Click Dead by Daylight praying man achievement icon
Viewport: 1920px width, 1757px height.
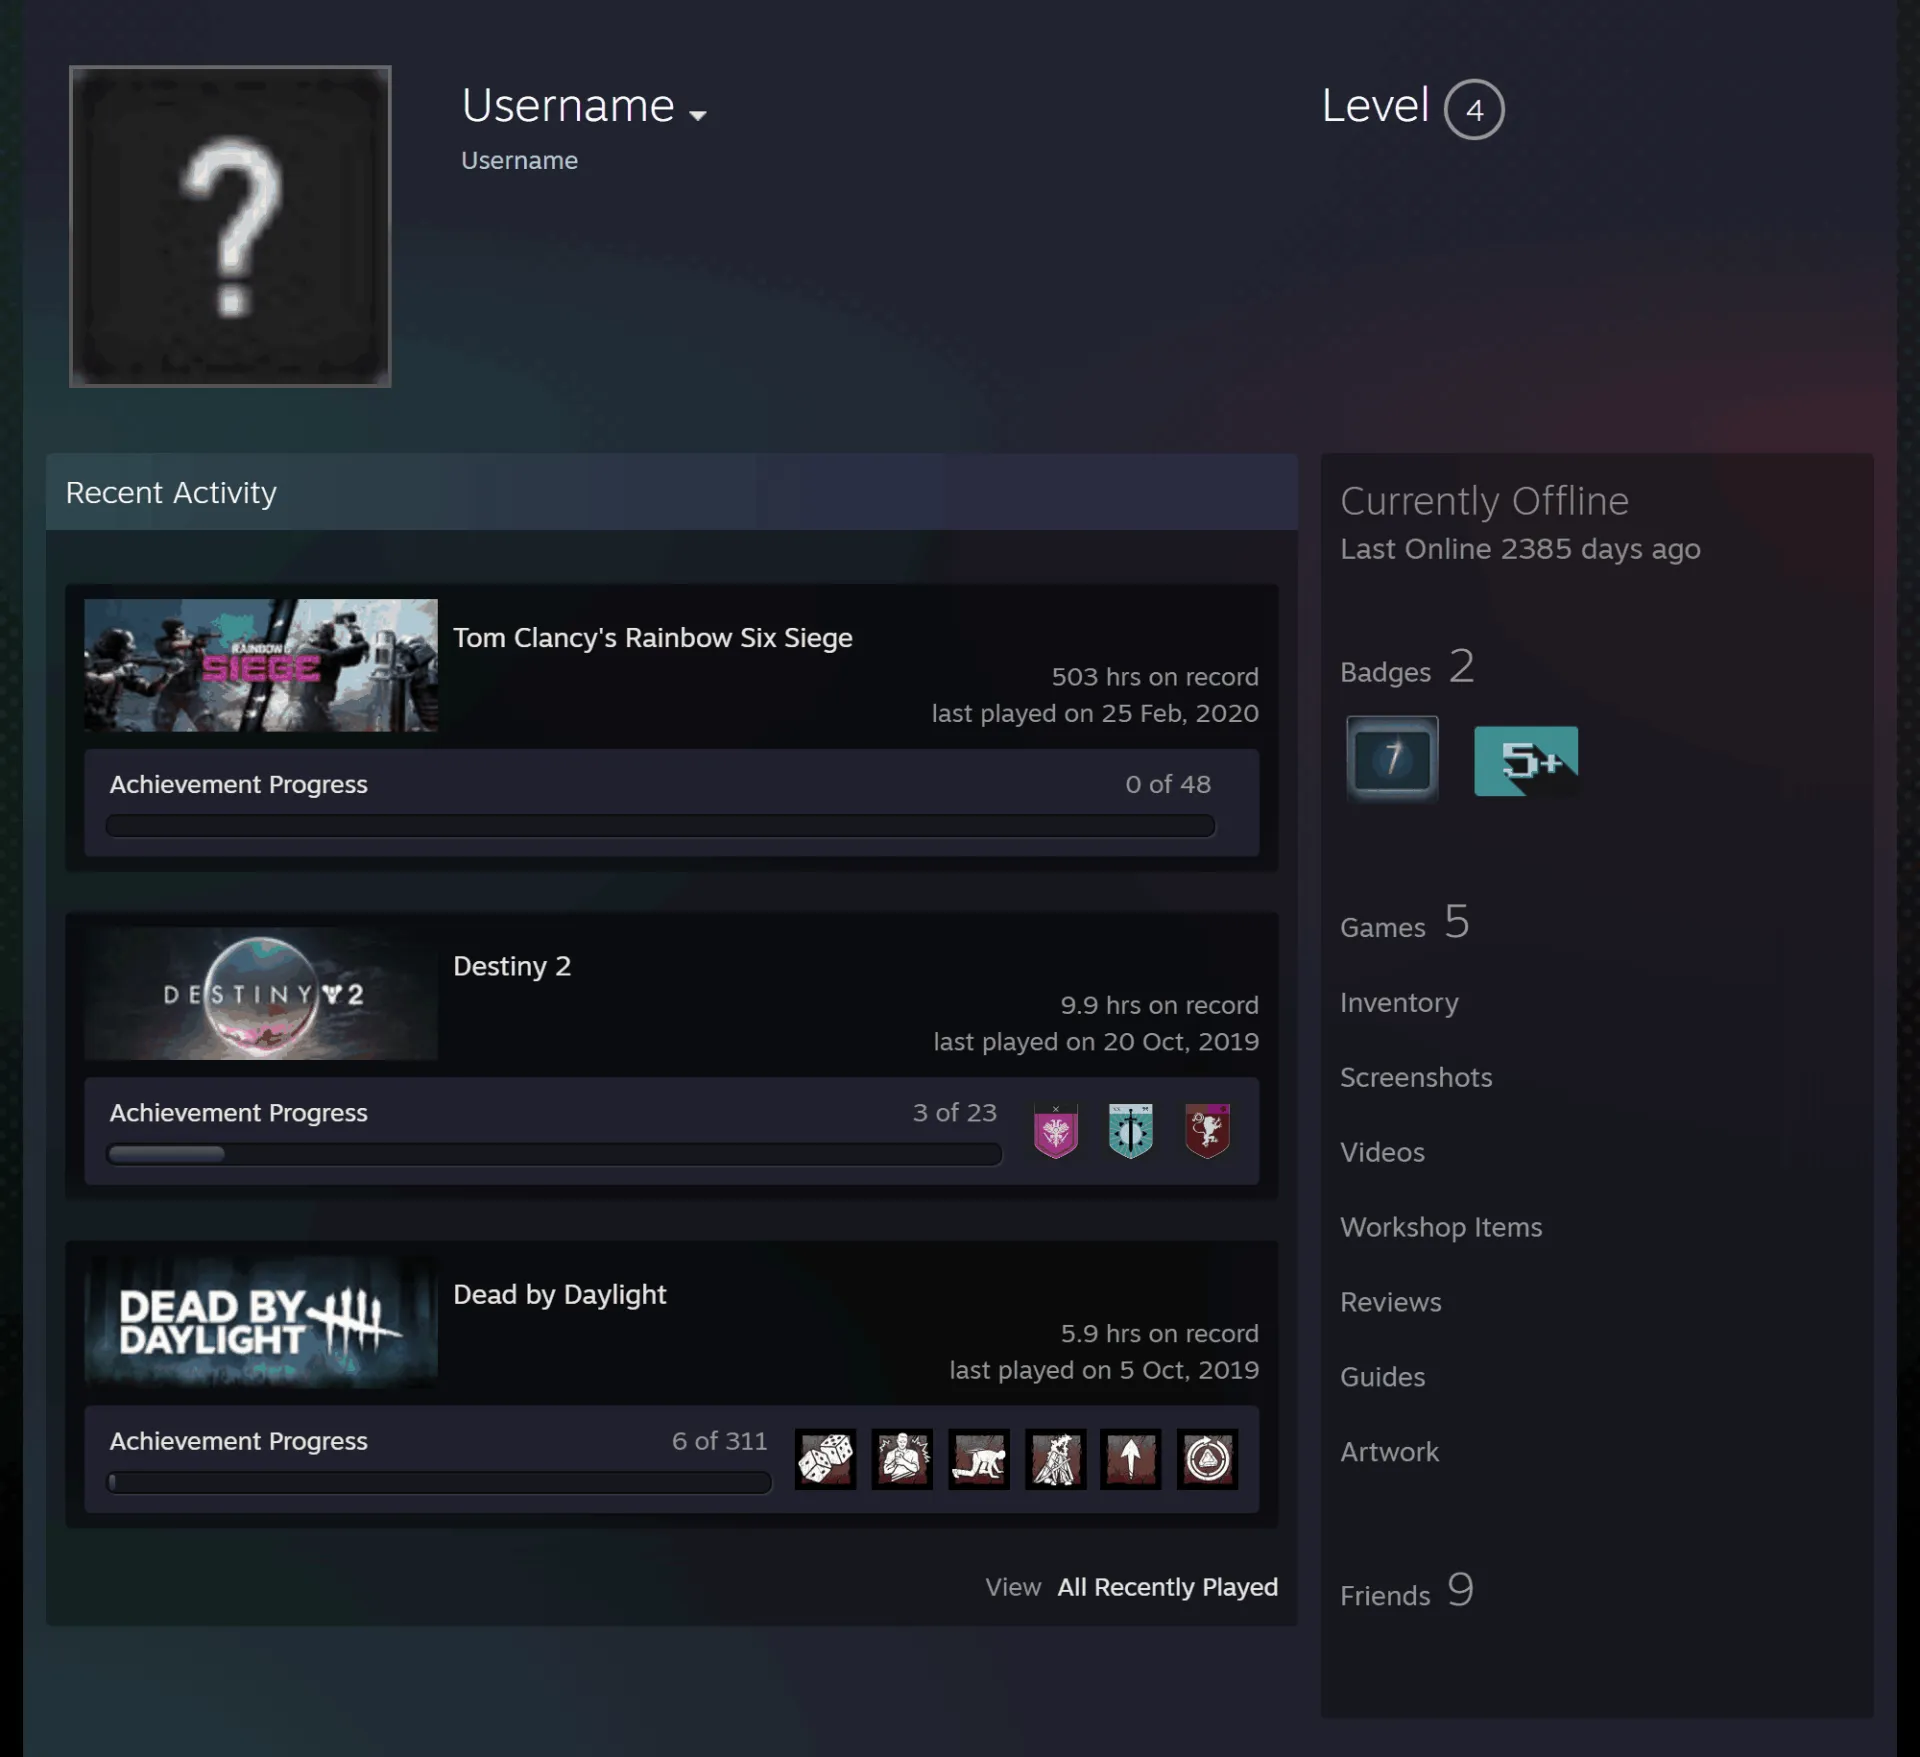(902, 1459)
